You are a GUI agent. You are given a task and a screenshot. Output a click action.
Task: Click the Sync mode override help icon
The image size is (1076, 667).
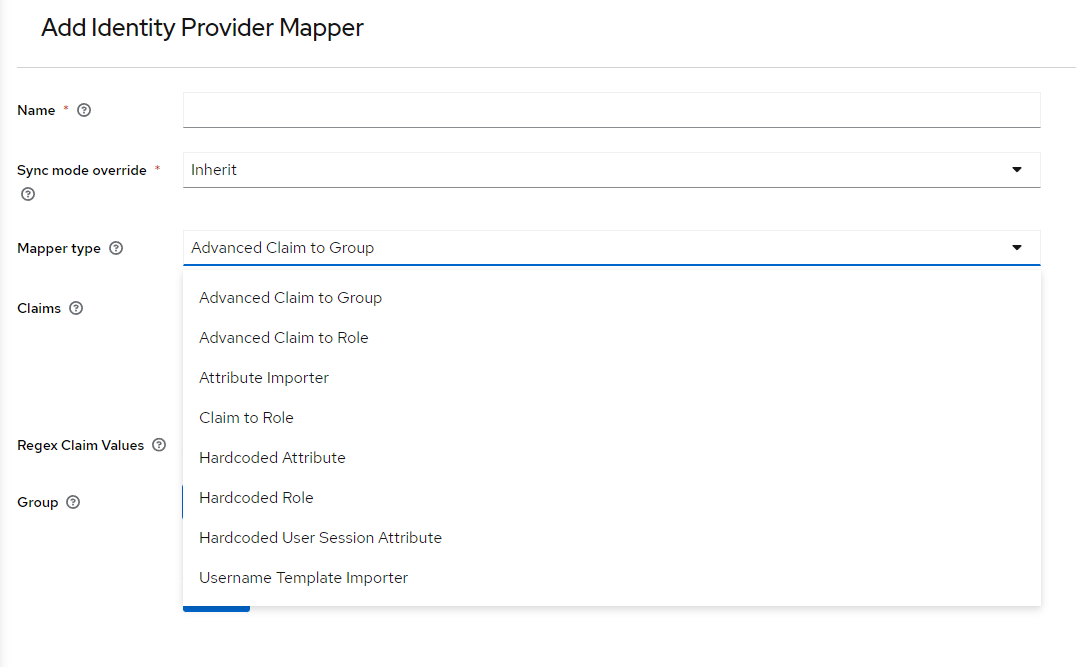tap(26, 194)
